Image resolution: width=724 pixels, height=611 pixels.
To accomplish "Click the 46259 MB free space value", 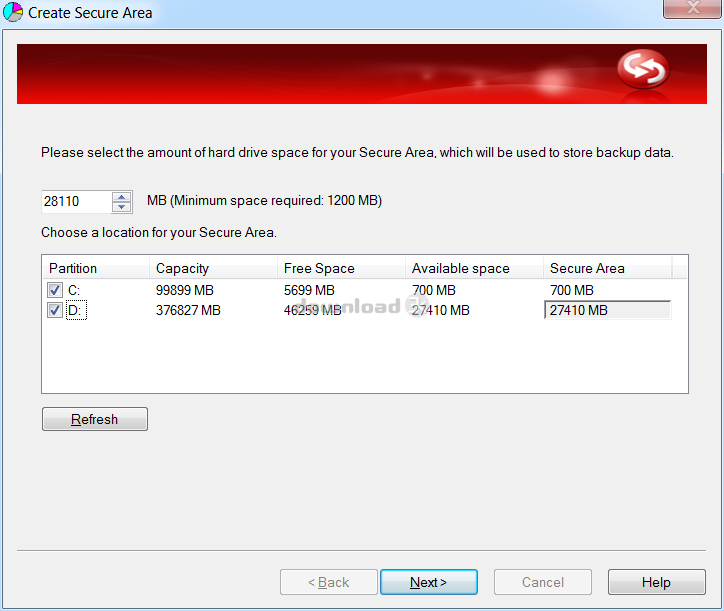I will (313, 310).
